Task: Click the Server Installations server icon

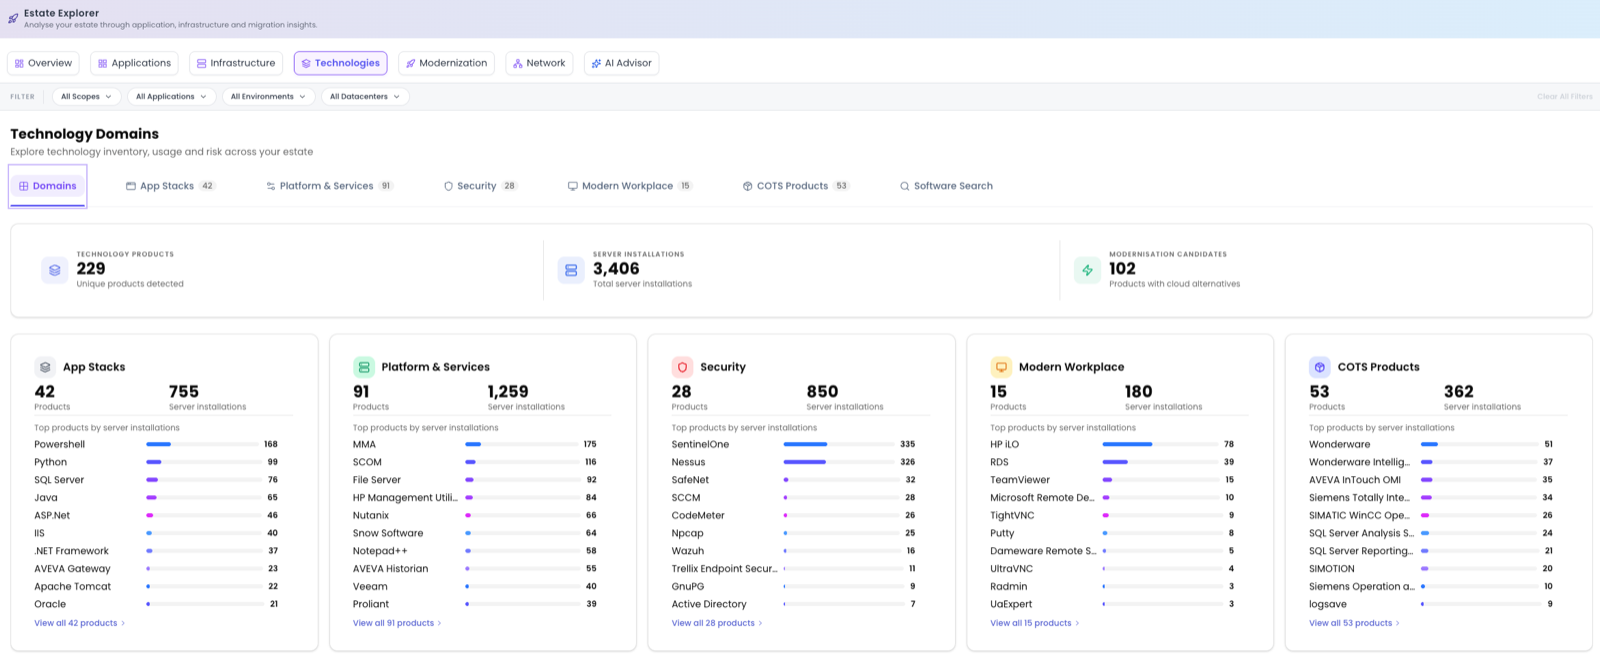Action: (571, 270)
